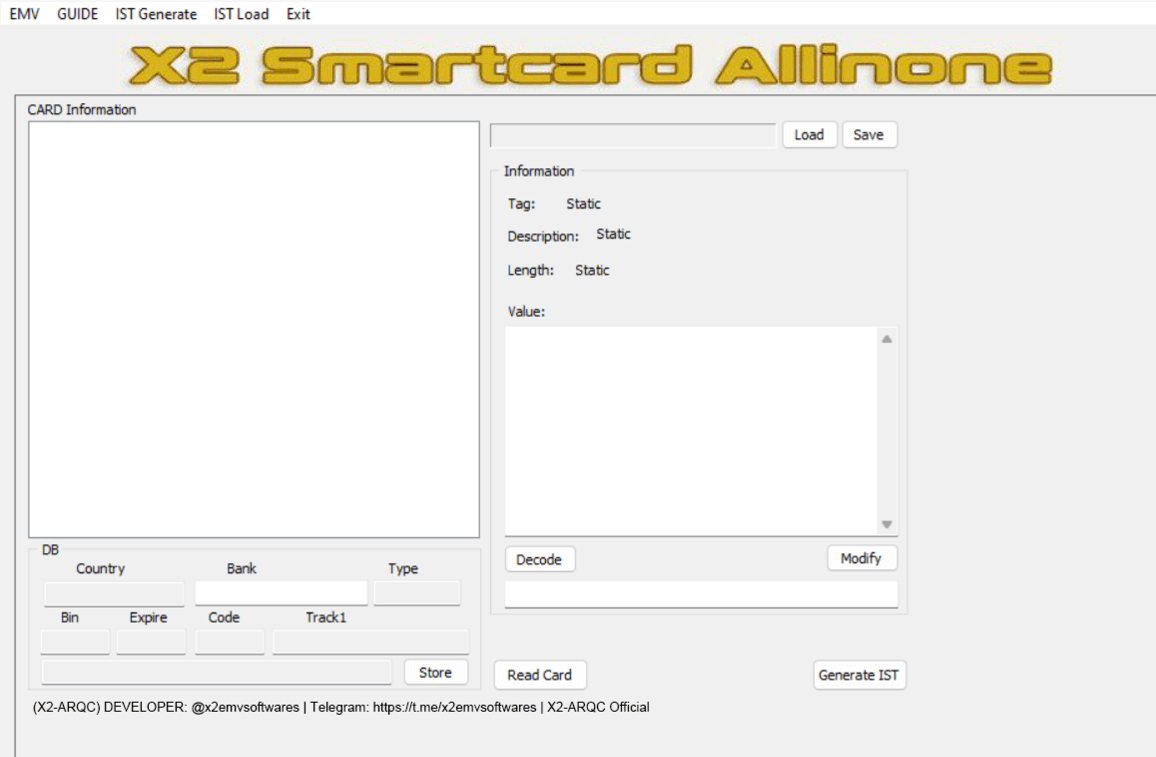Screen dimensions: 1156x757
Task: Focus the file path field beside Load
Action: [633, 136]
